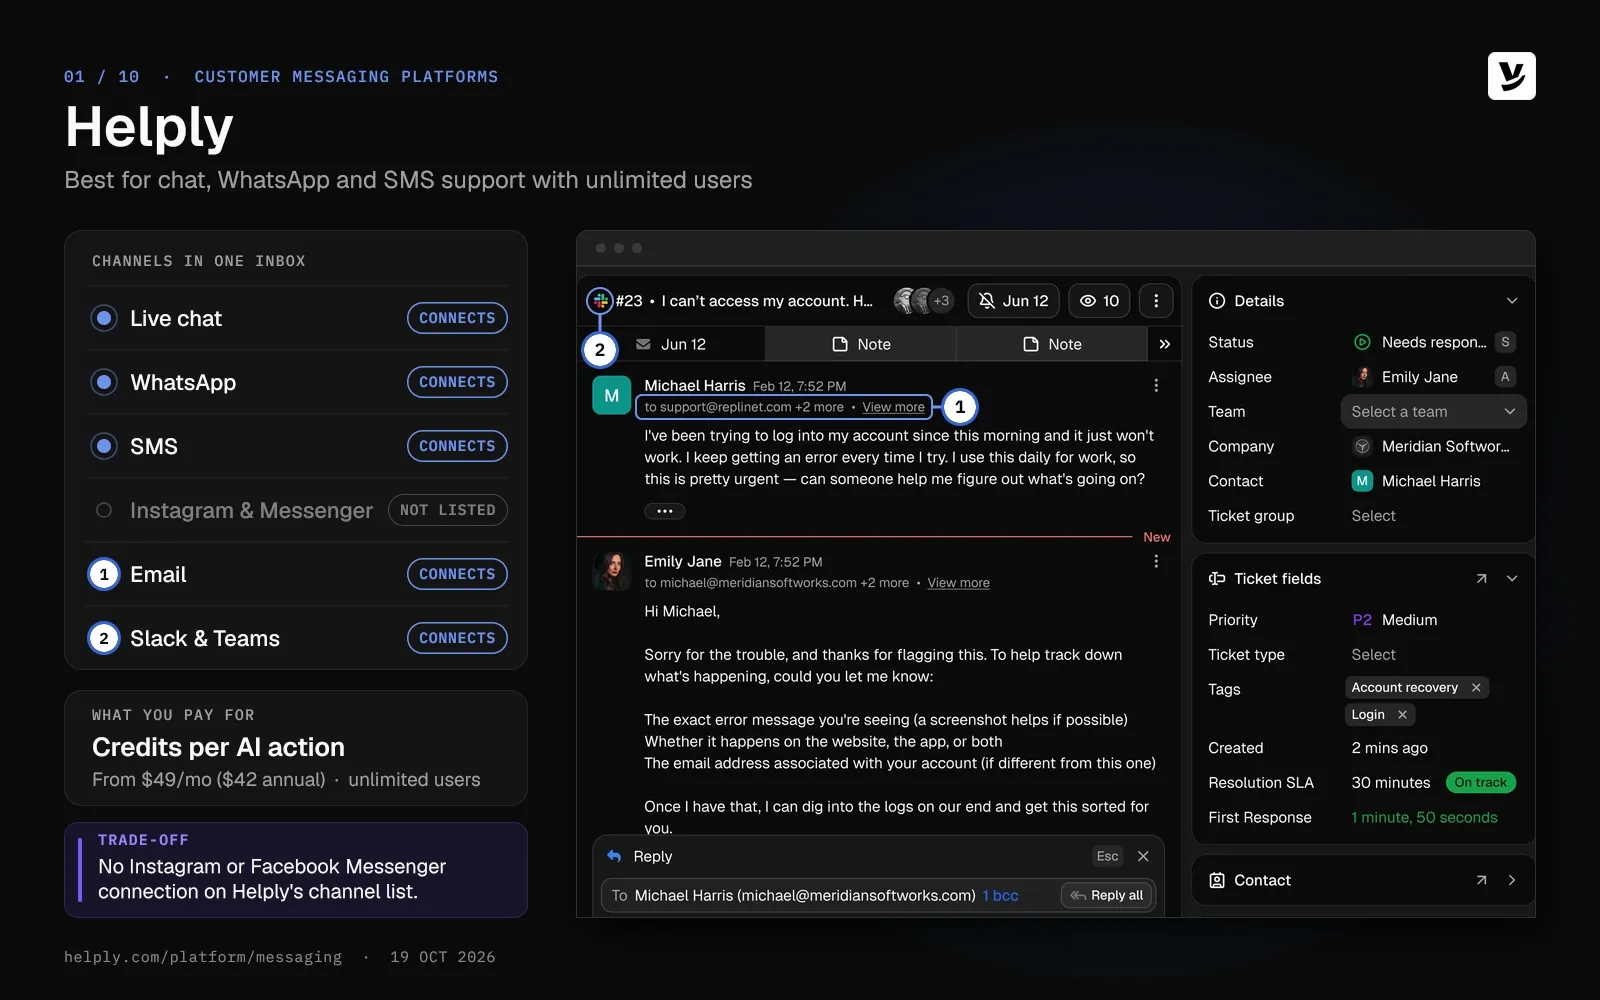Click View more in Michael Harris's recipients
Image resolution: width=1600 pixels, height=1000 pixels.
tap(893, 407)
